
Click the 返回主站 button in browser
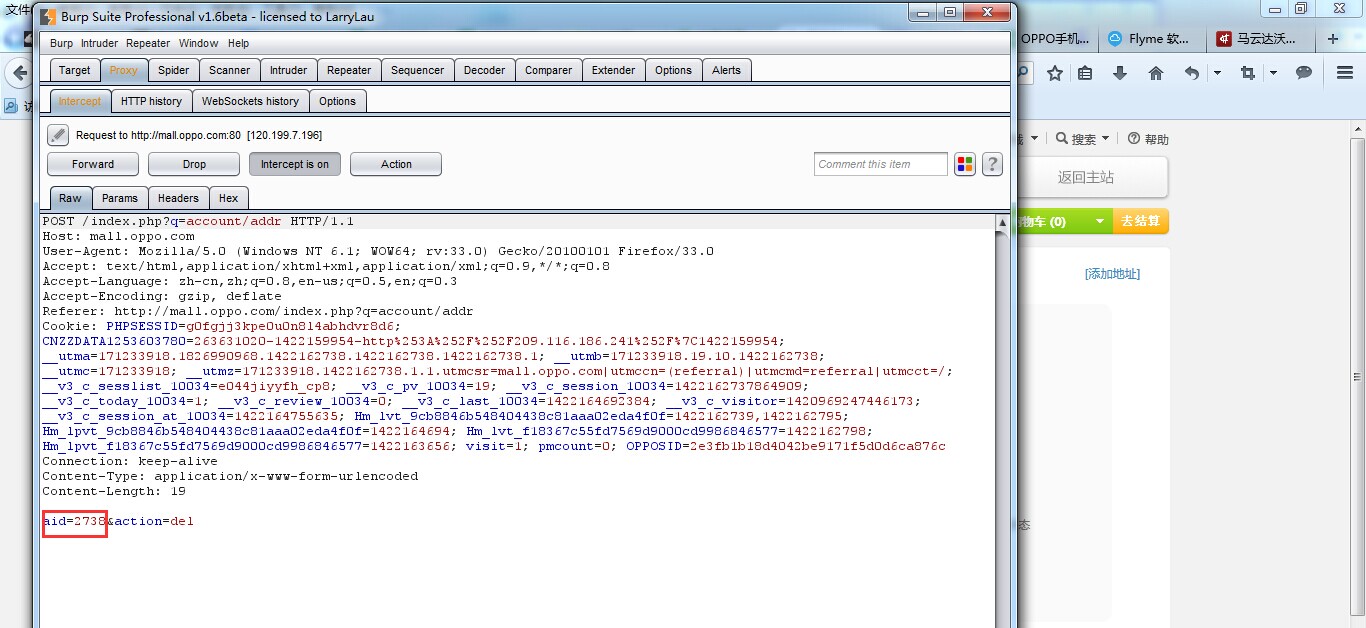click(1085, 177)
